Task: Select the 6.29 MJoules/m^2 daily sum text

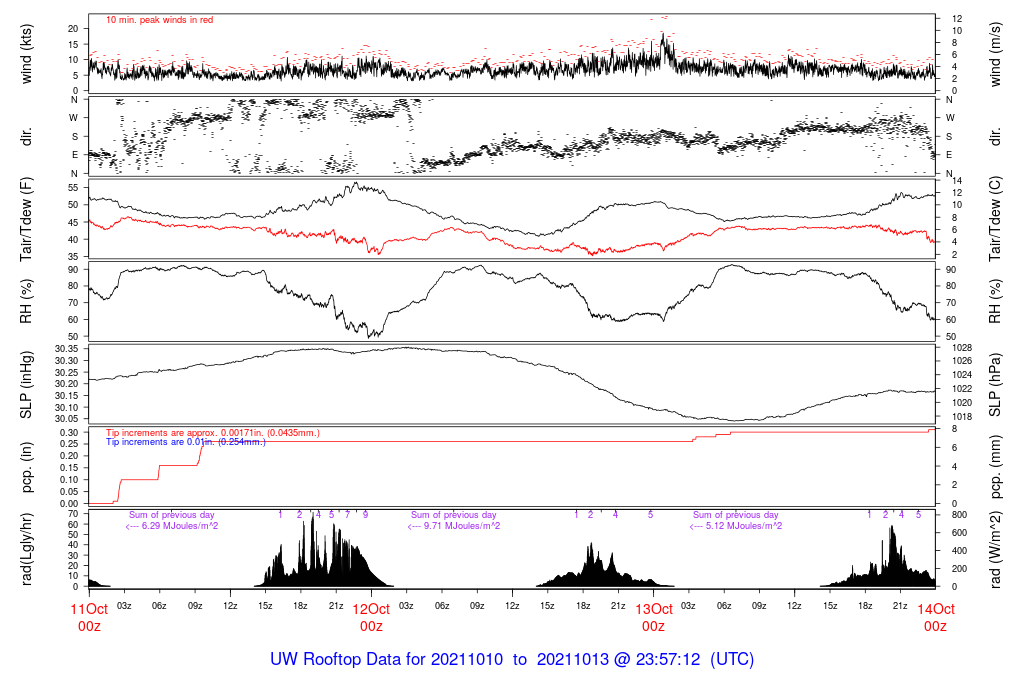Action: 172,525
